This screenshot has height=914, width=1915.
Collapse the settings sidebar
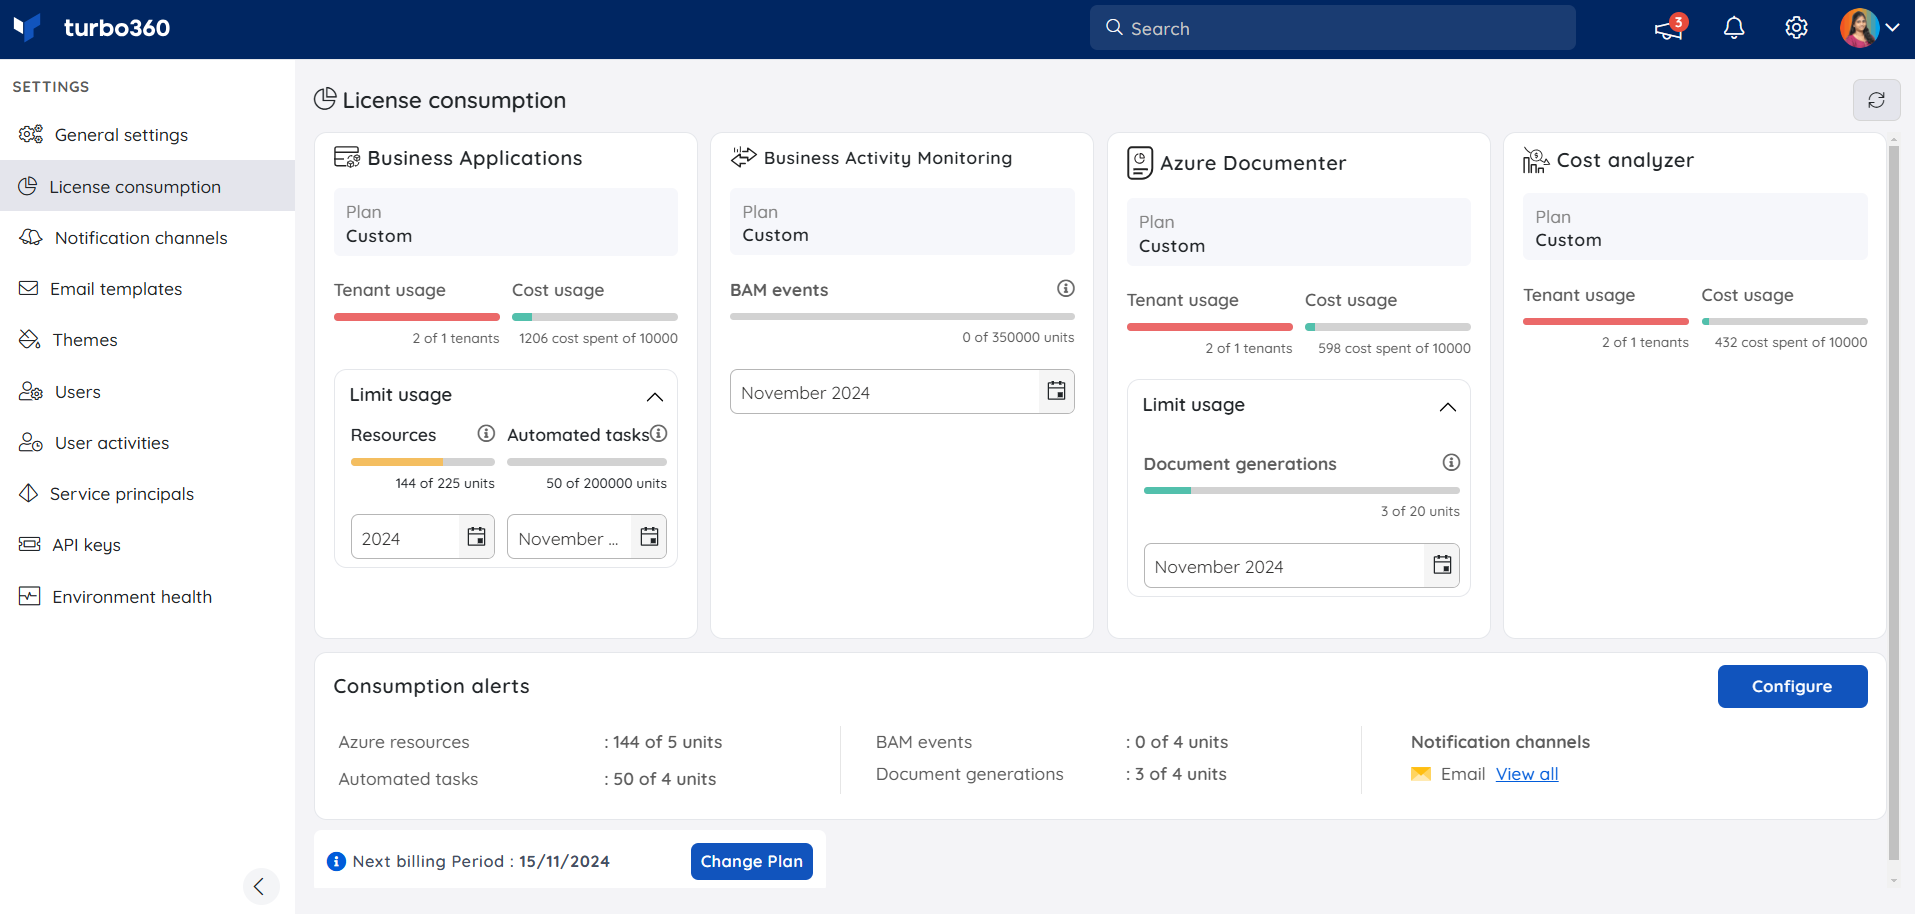tap(260, 886)
